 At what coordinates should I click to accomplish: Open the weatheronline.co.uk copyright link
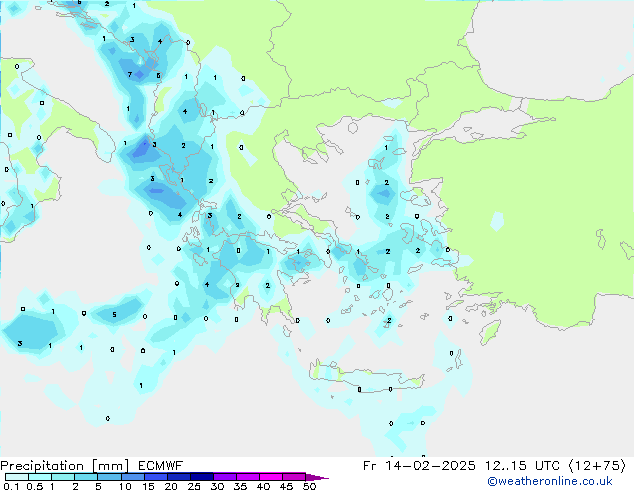click(x=549, y=481)
